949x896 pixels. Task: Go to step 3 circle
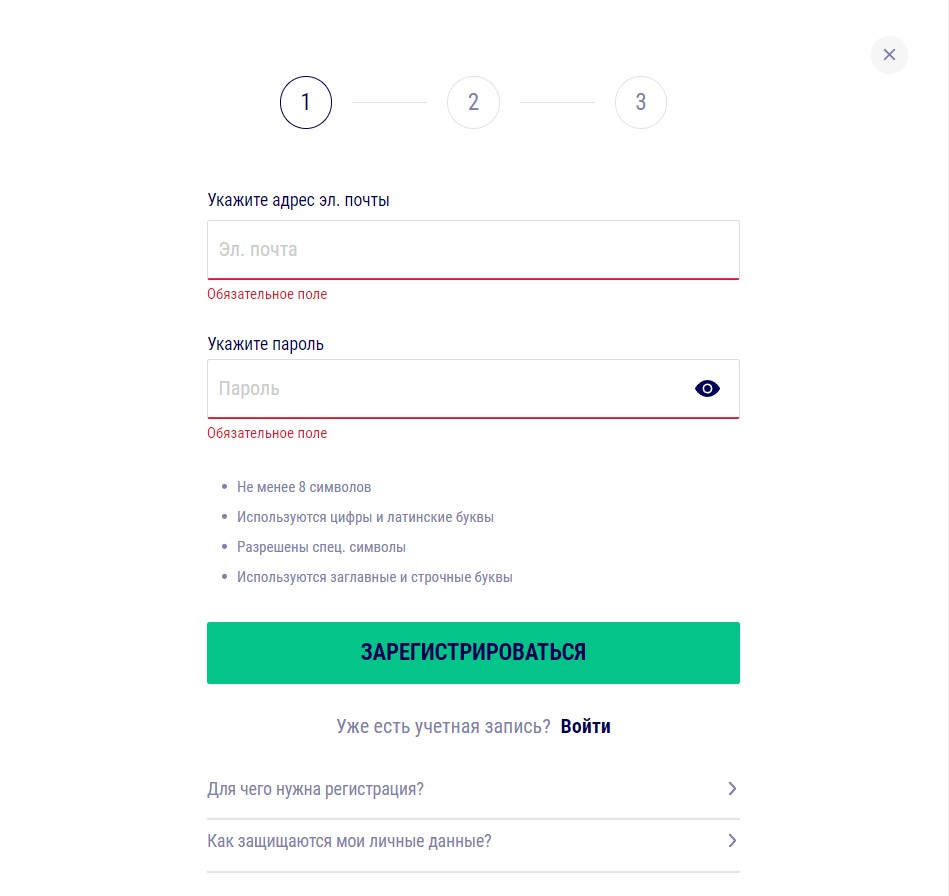point(641,102)
